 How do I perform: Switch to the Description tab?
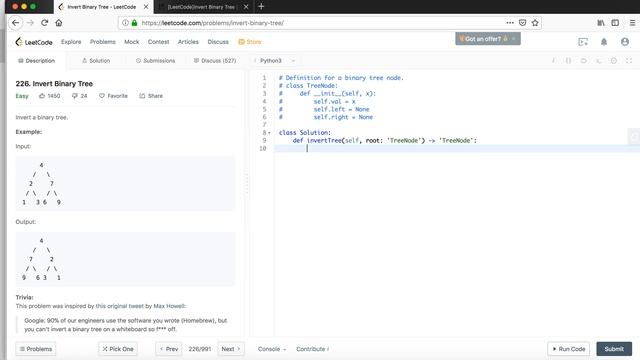(36, 61)
